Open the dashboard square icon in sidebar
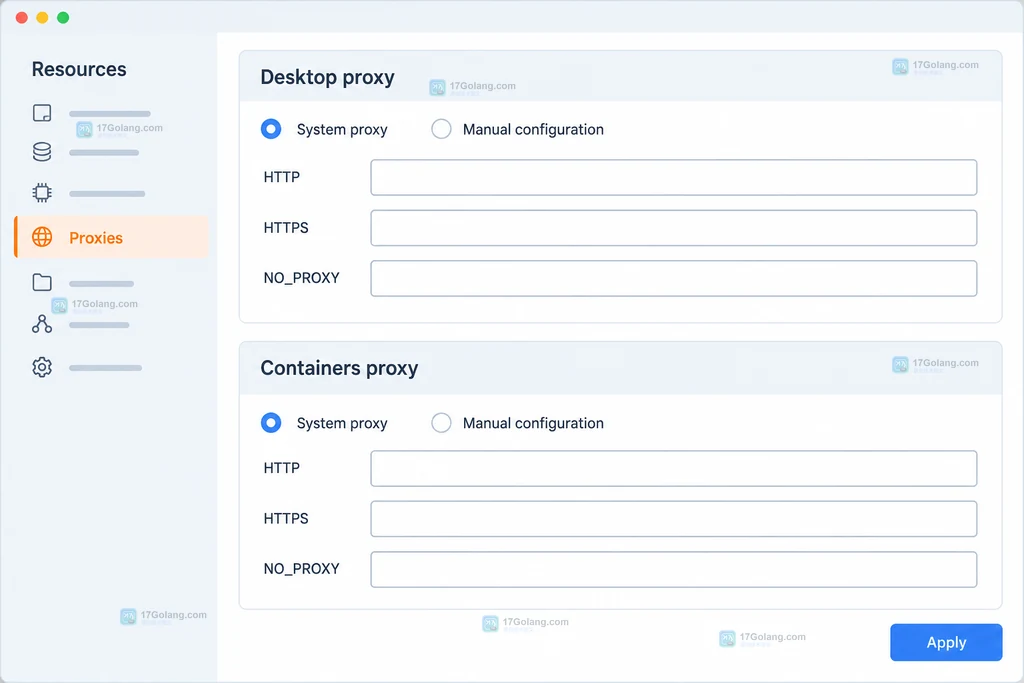The width and height of the screenshot is (1024, 683). pyautogui.click(x=42, y=113)
